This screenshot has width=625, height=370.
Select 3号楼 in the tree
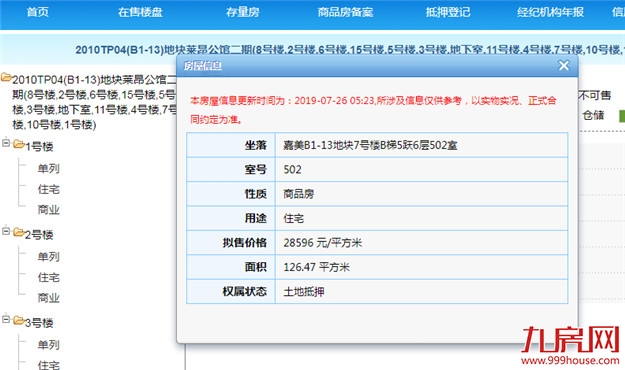(x=39, y=323)
